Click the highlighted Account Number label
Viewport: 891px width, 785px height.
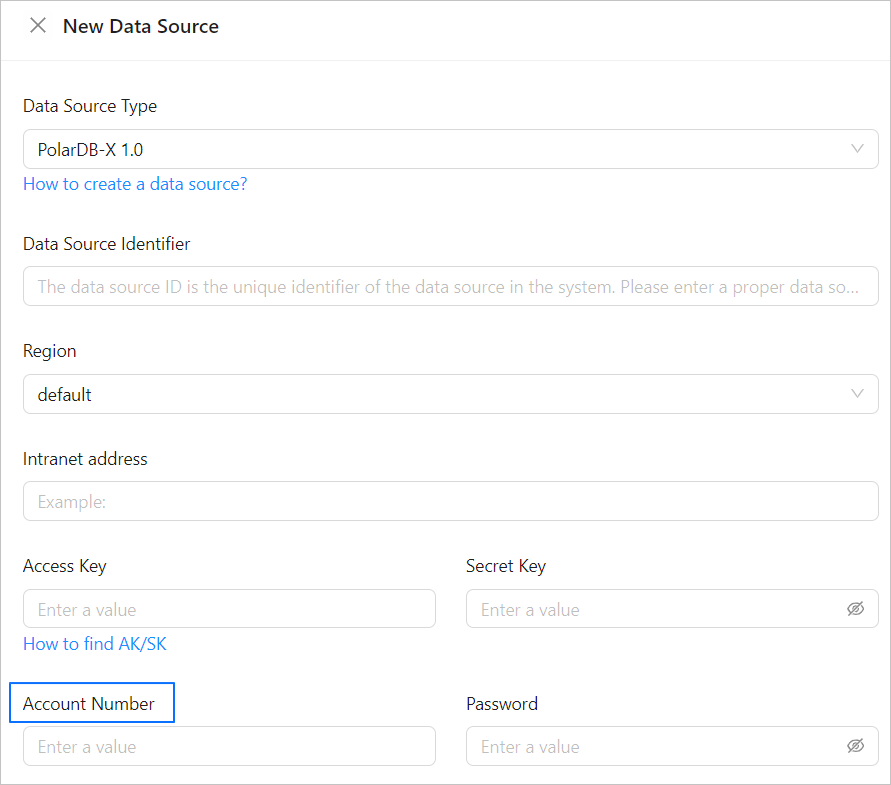pyautogui.click(x=89, y=704)
